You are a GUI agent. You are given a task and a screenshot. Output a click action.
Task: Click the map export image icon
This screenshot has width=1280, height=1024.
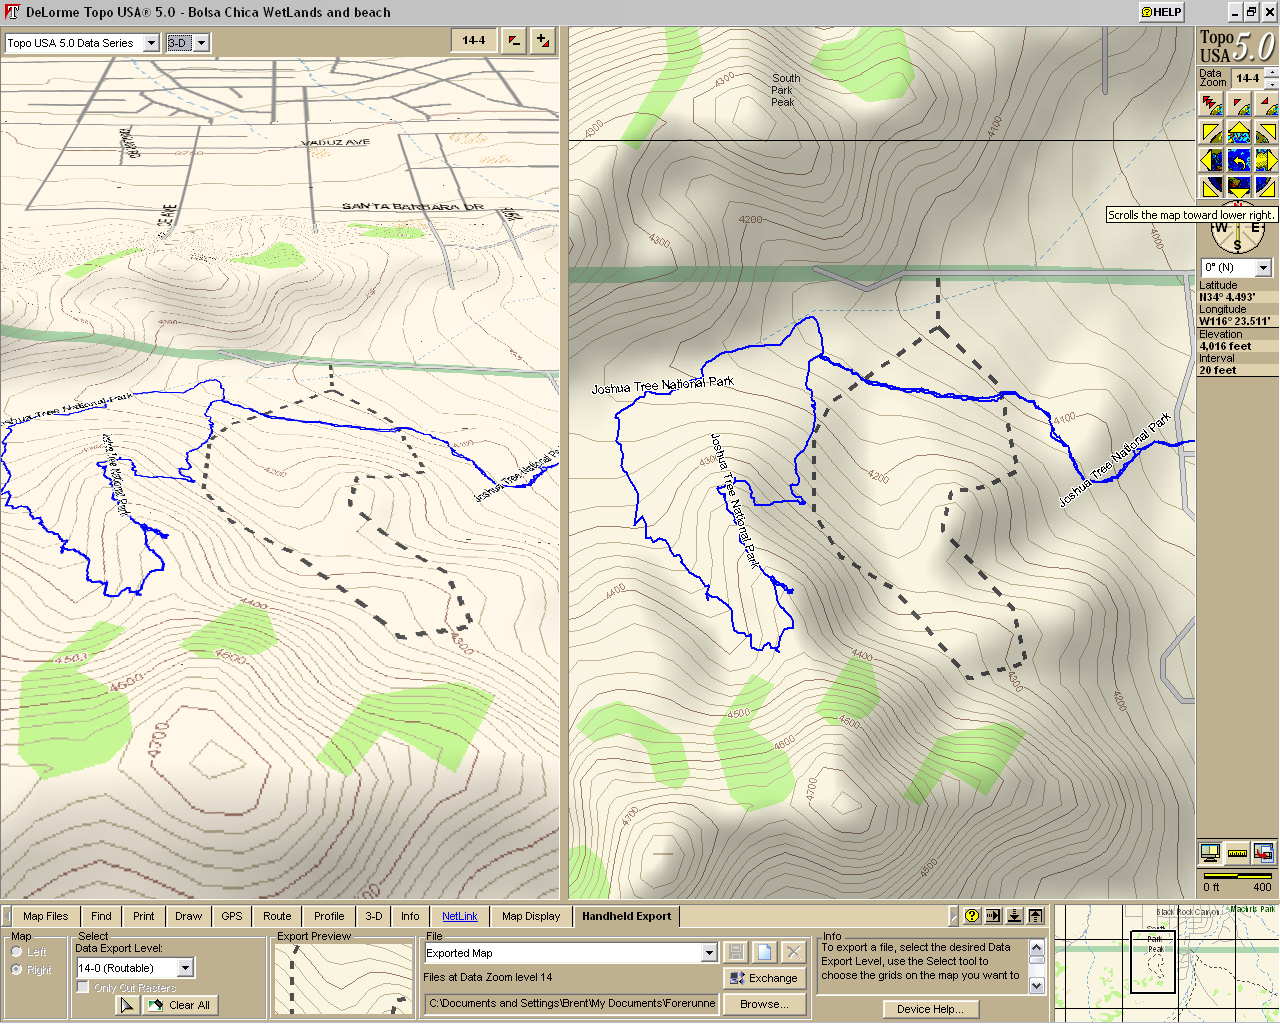(x=1264, y=853)
